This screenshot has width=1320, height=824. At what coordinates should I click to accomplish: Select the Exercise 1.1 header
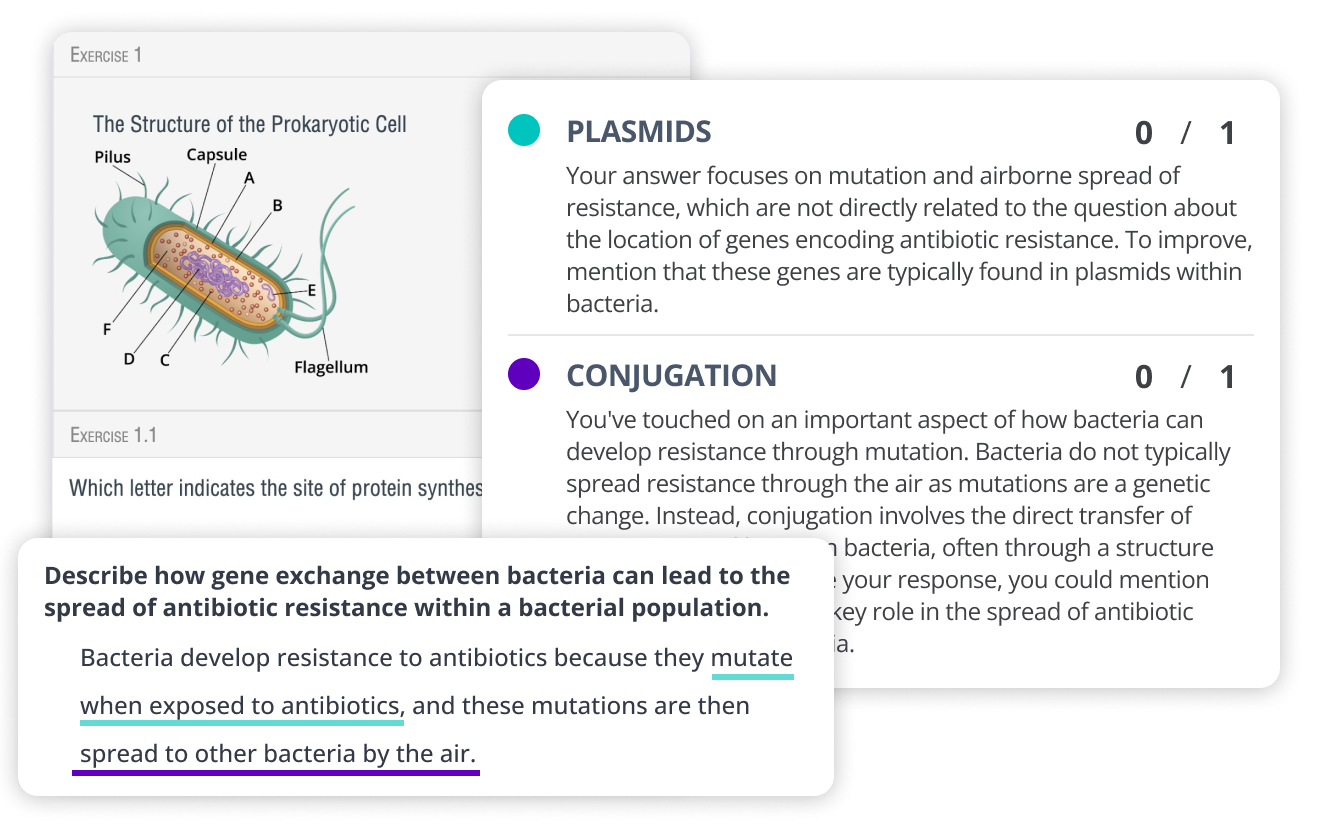(x=113, y=435)
